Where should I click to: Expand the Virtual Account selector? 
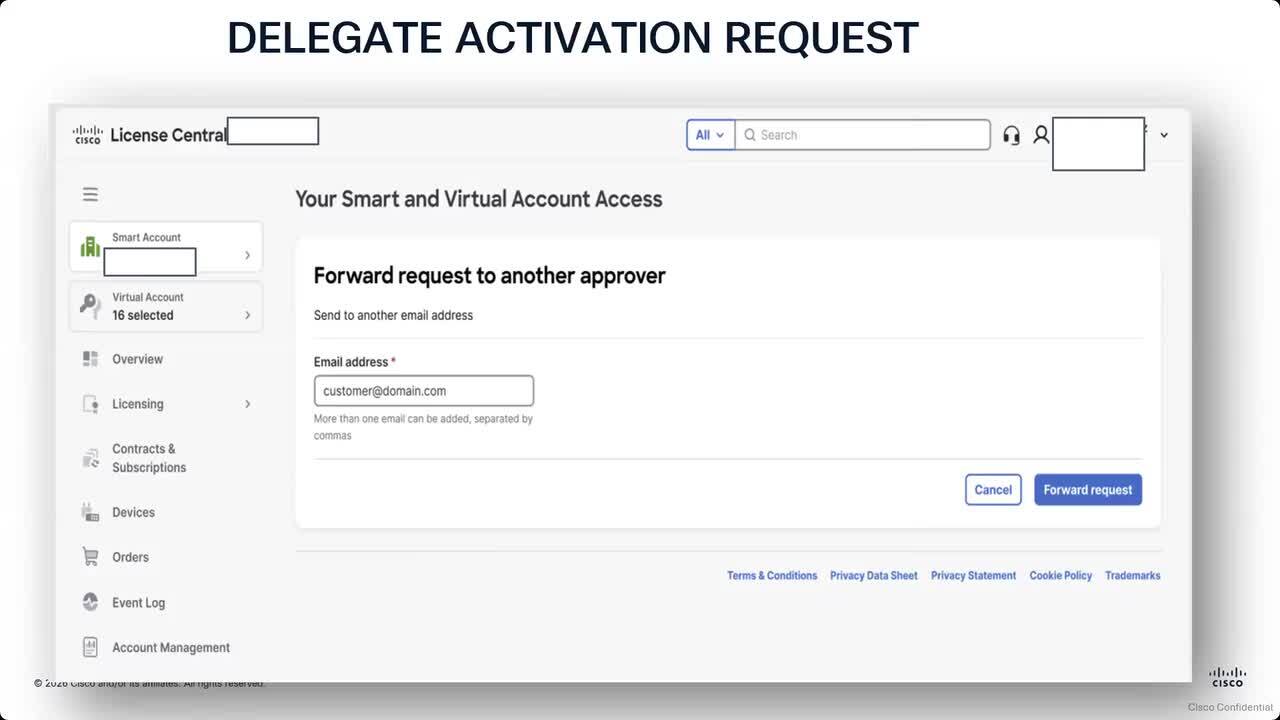tap(247, 315)
